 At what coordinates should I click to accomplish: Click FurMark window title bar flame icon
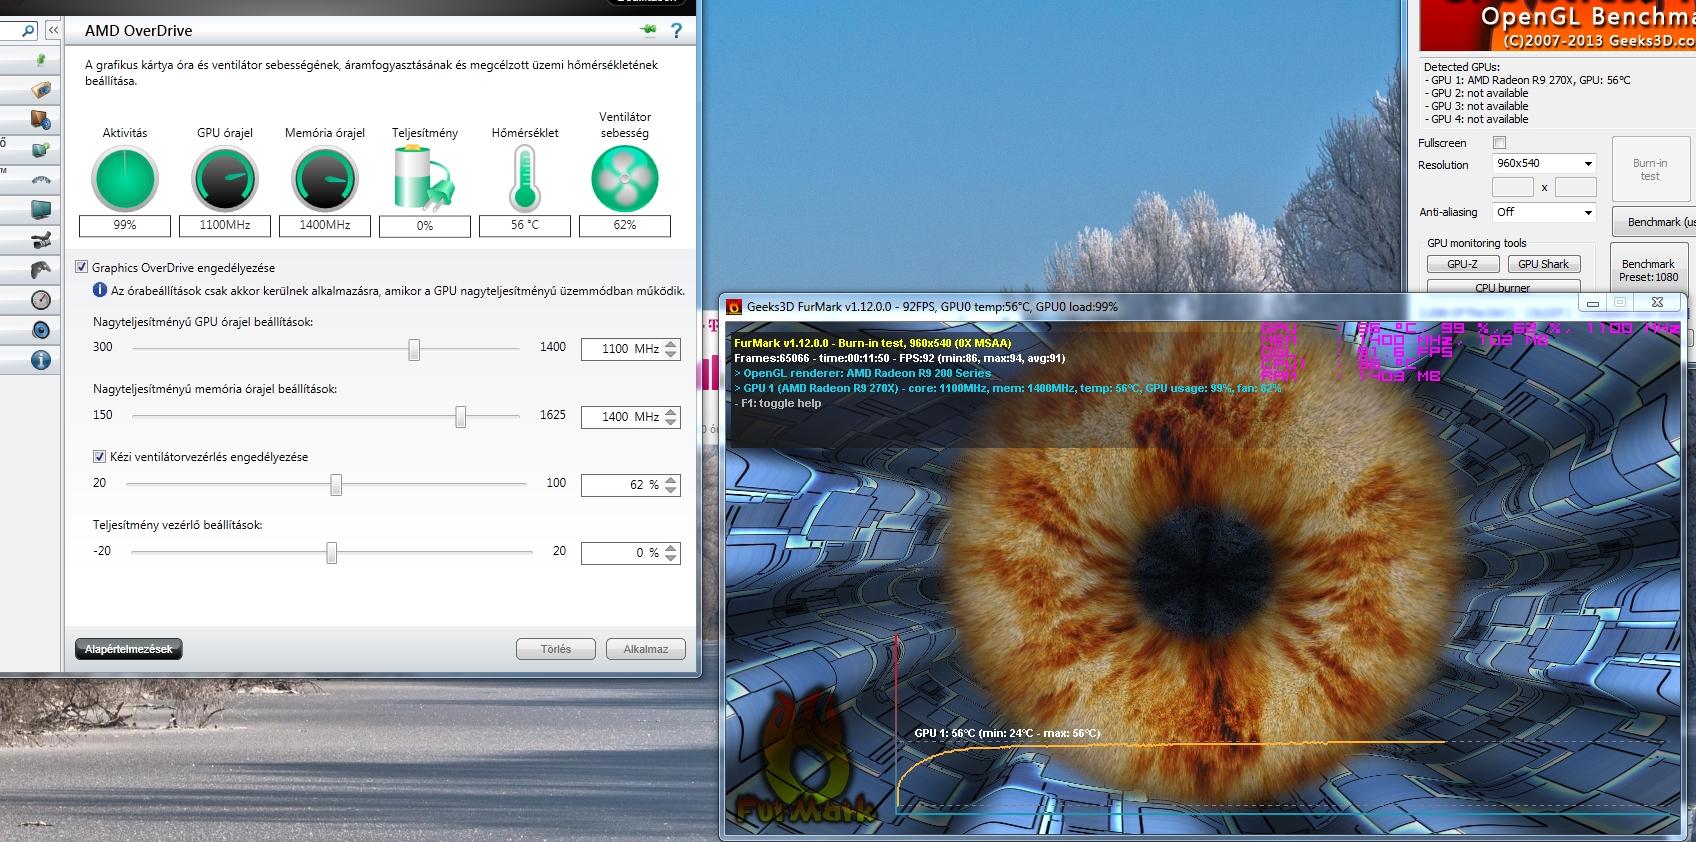[x=733, y=307]
